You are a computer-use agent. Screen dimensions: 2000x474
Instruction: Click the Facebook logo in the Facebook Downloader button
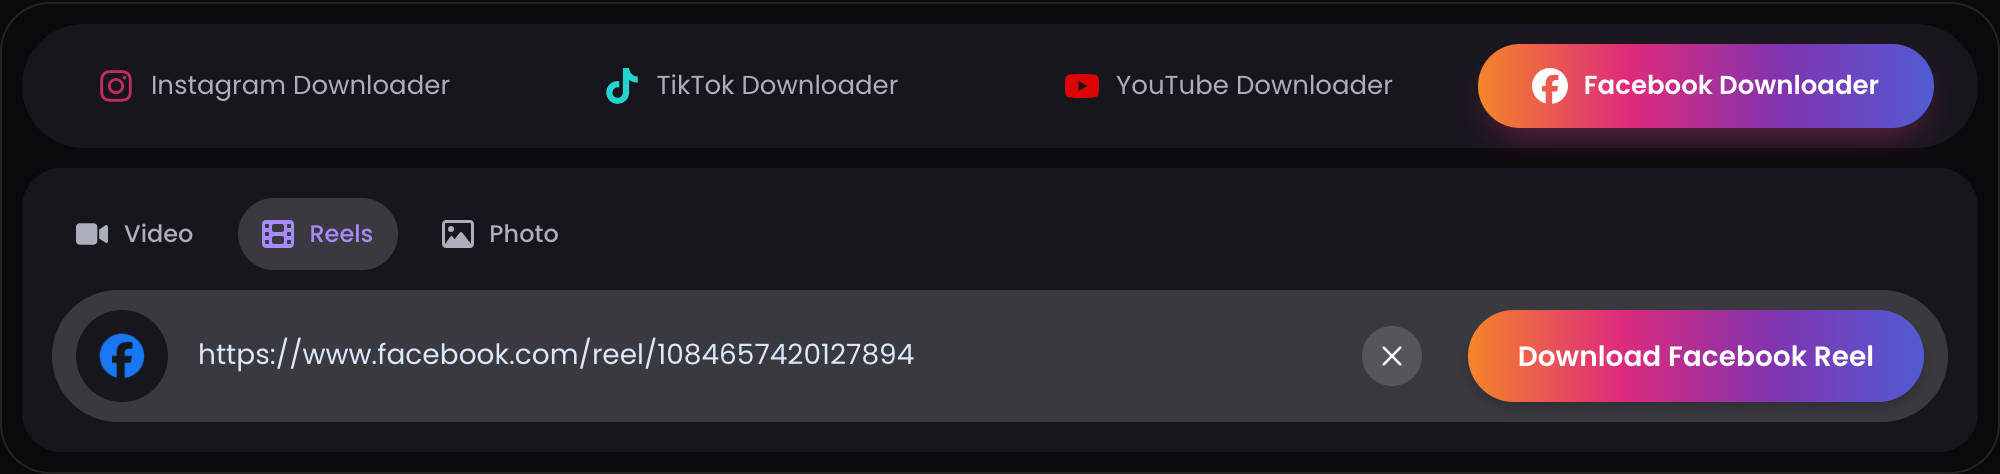[1550, 86]
